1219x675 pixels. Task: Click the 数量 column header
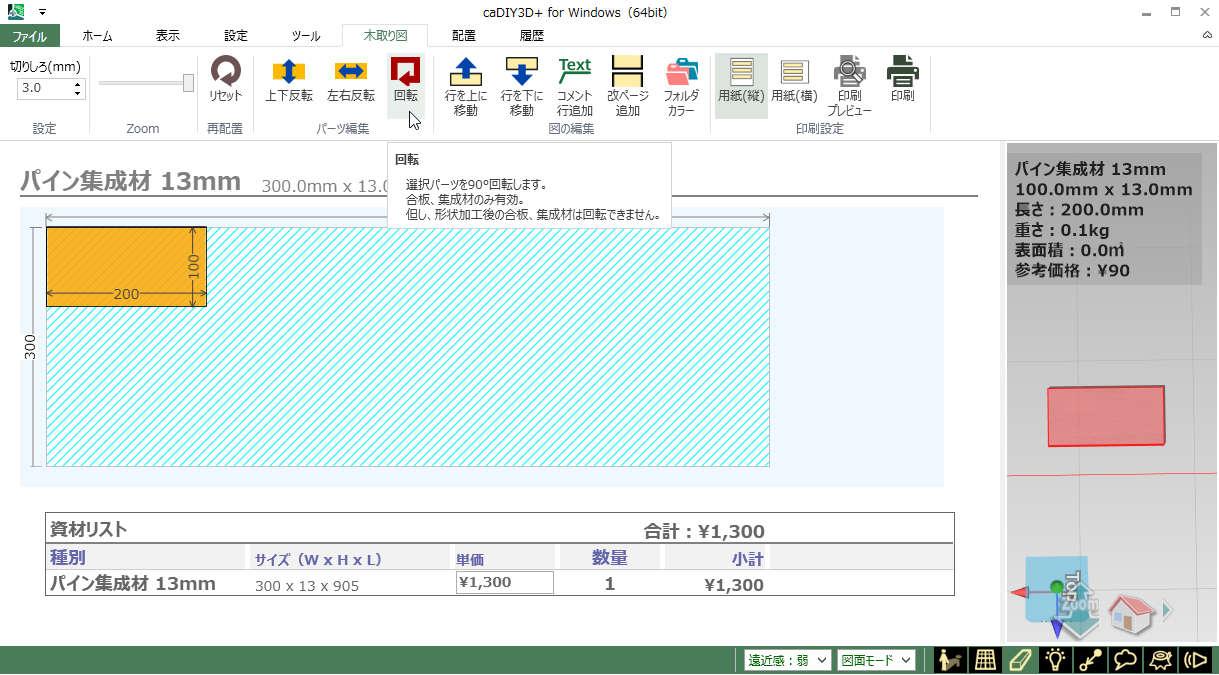pyautogui.click(x=610, y=558)
